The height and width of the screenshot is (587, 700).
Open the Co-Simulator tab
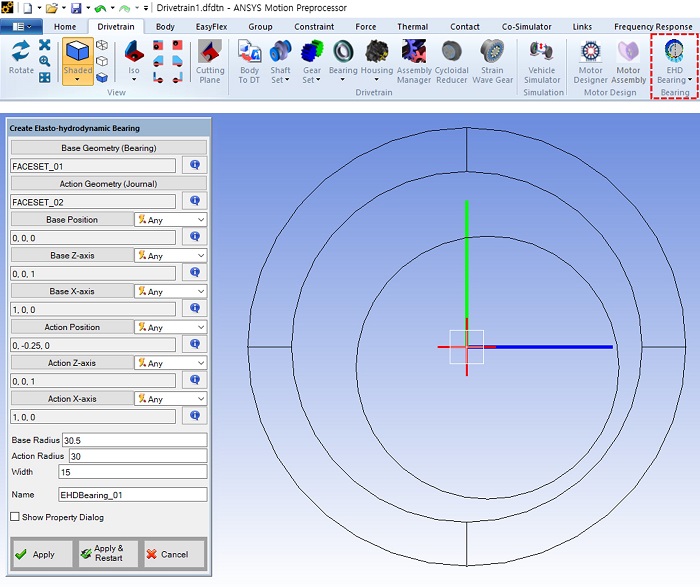[x=526, y=27]
